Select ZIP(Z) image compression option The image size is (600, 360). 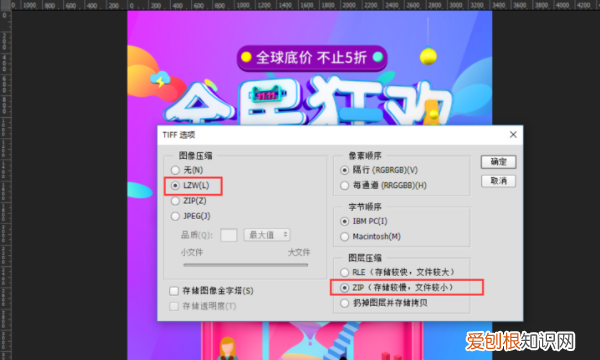click(x=175, y=201)
